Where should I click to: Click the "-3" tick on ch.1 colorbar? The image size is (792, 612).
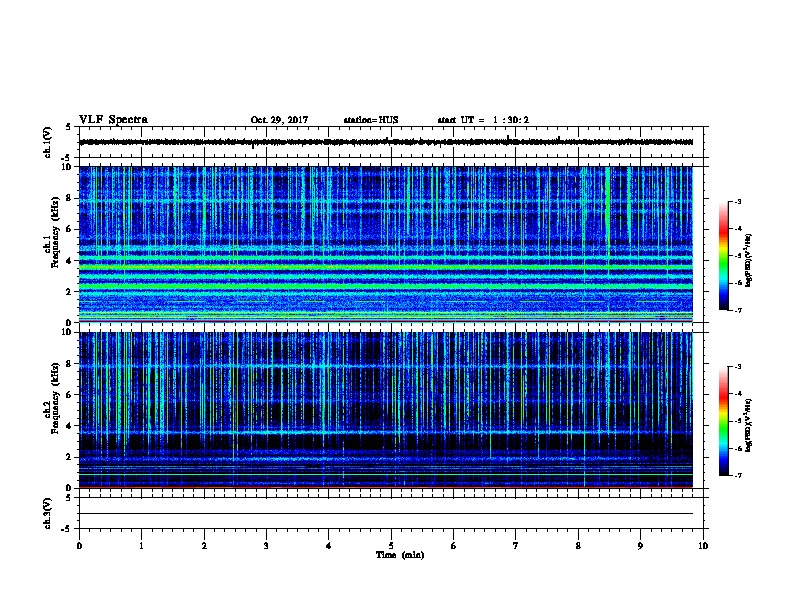737,201
